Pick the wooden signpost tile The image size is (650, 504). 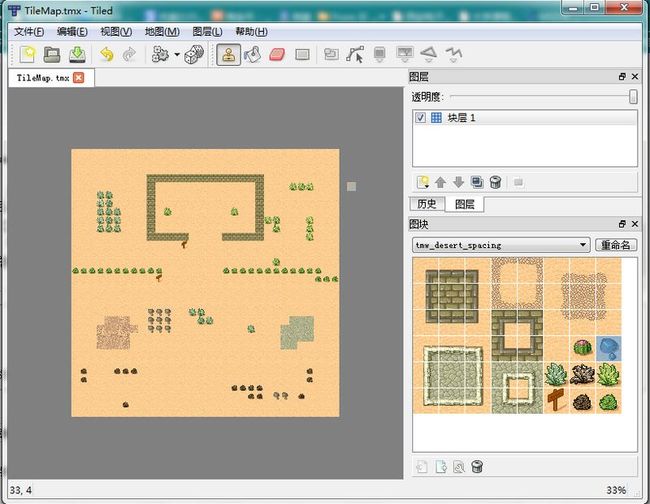click(x=556, y=401)
